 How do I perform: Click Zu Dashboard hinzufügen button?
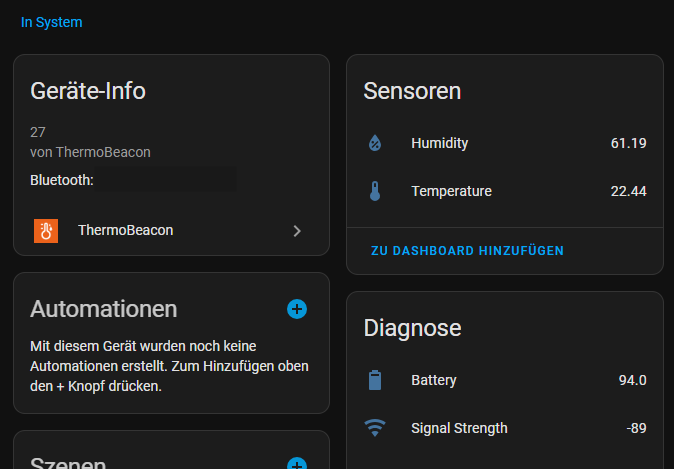point(467,251)
